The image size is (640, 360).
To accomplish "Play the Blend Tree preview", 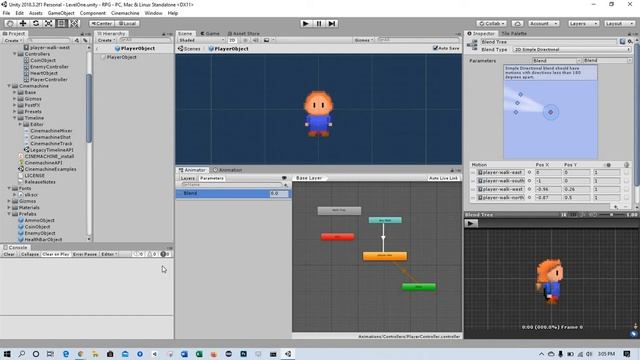I will point(470,223).
